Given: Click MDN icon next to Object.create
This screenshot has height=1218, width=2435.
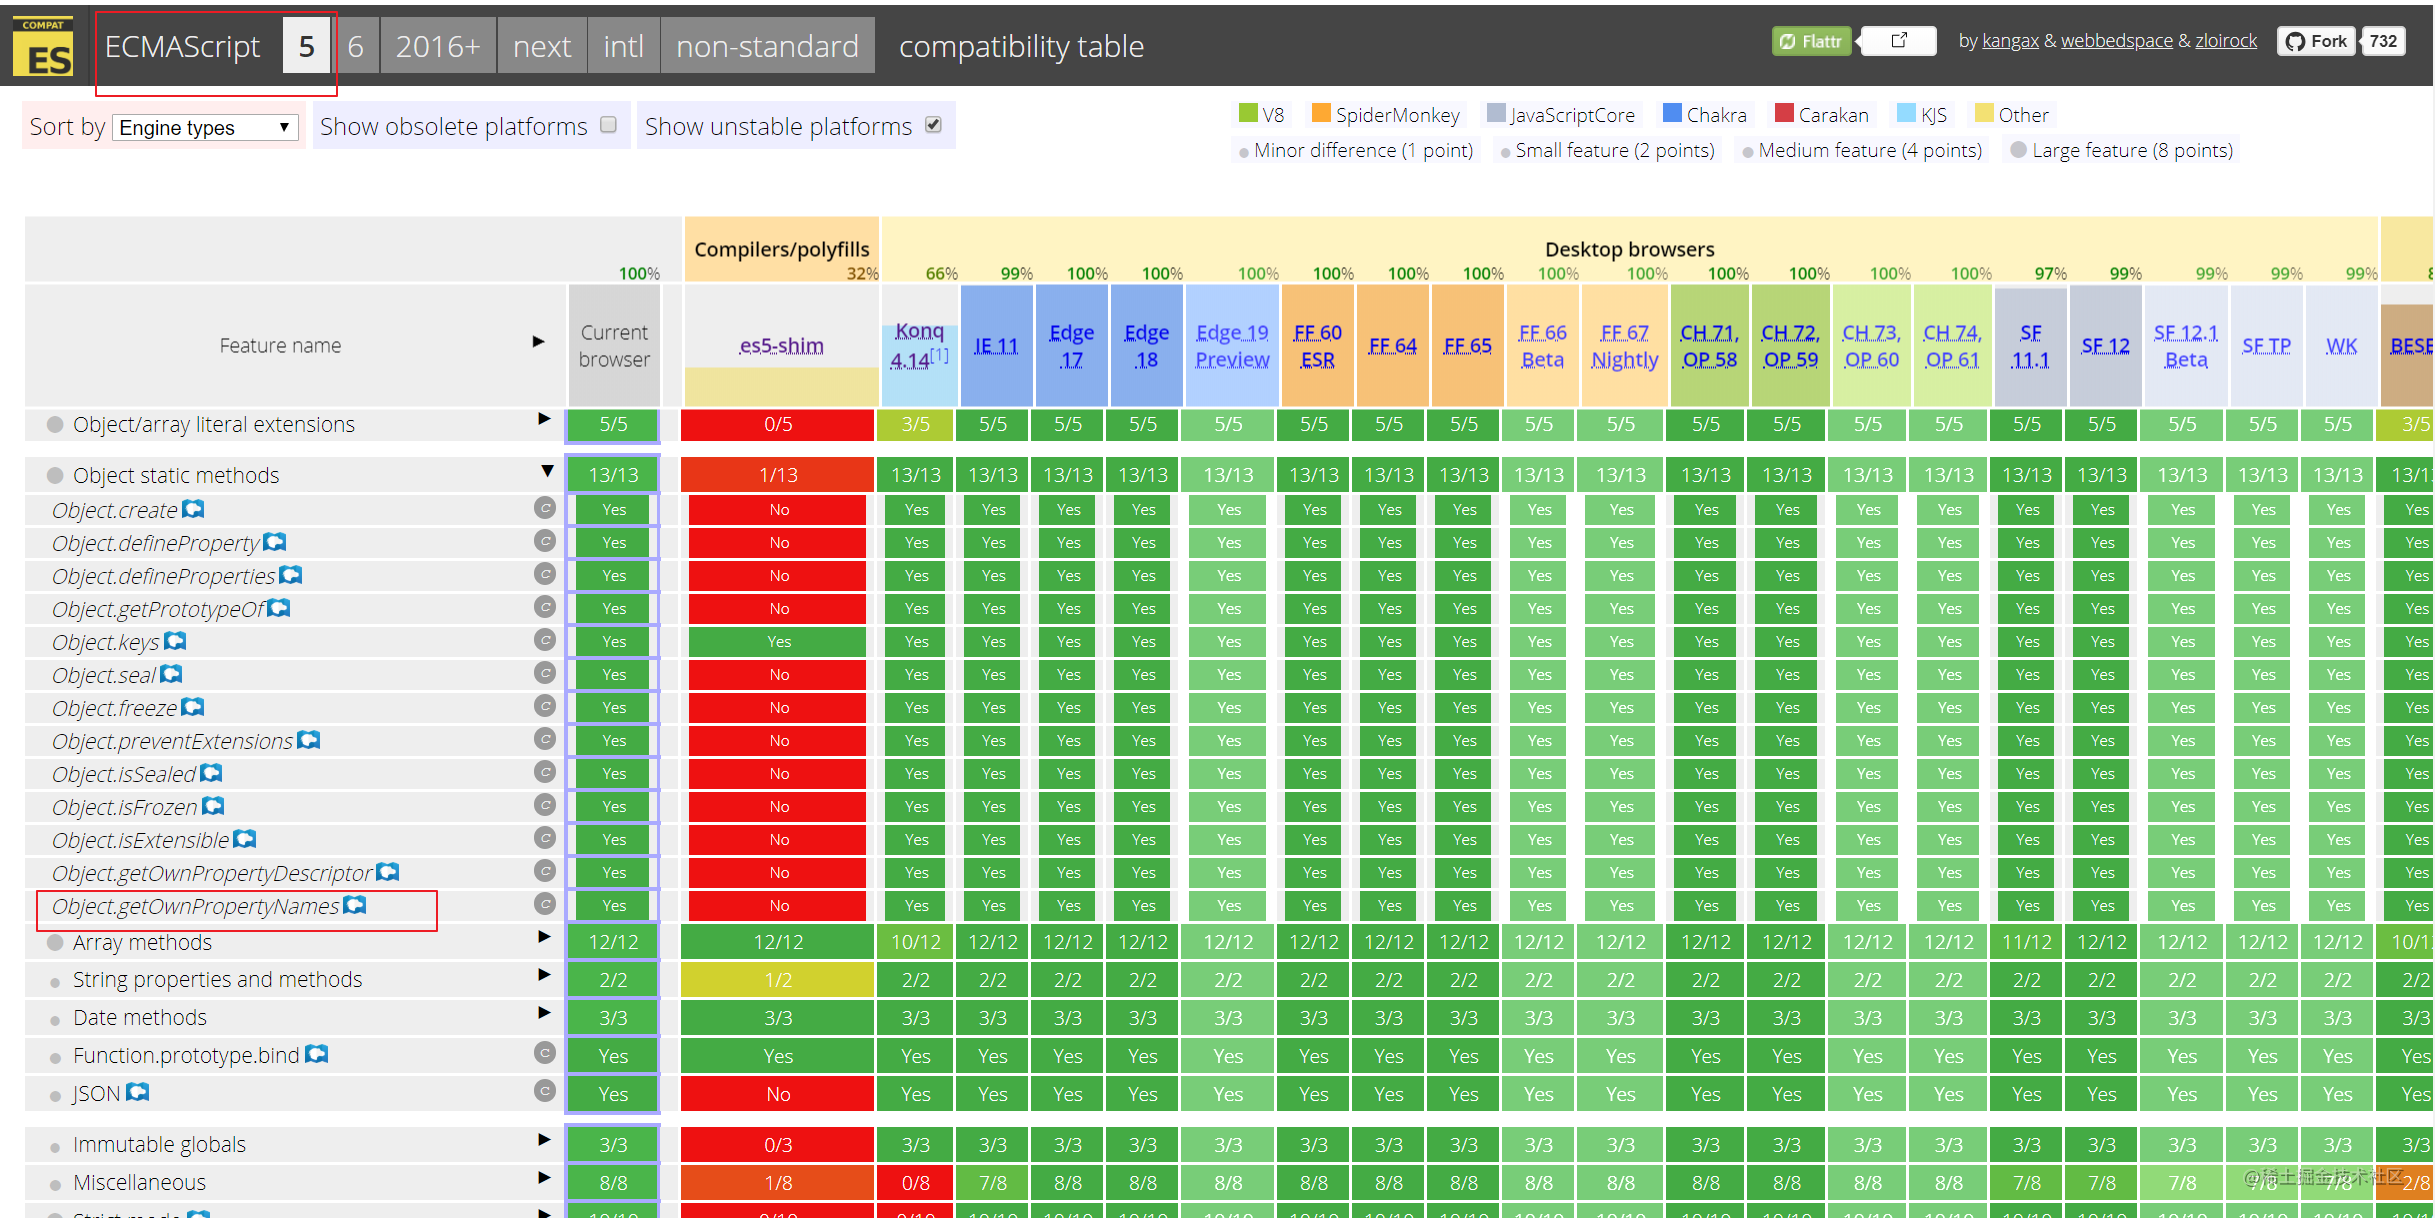Looking at the screenshot, I should point(193,509).
